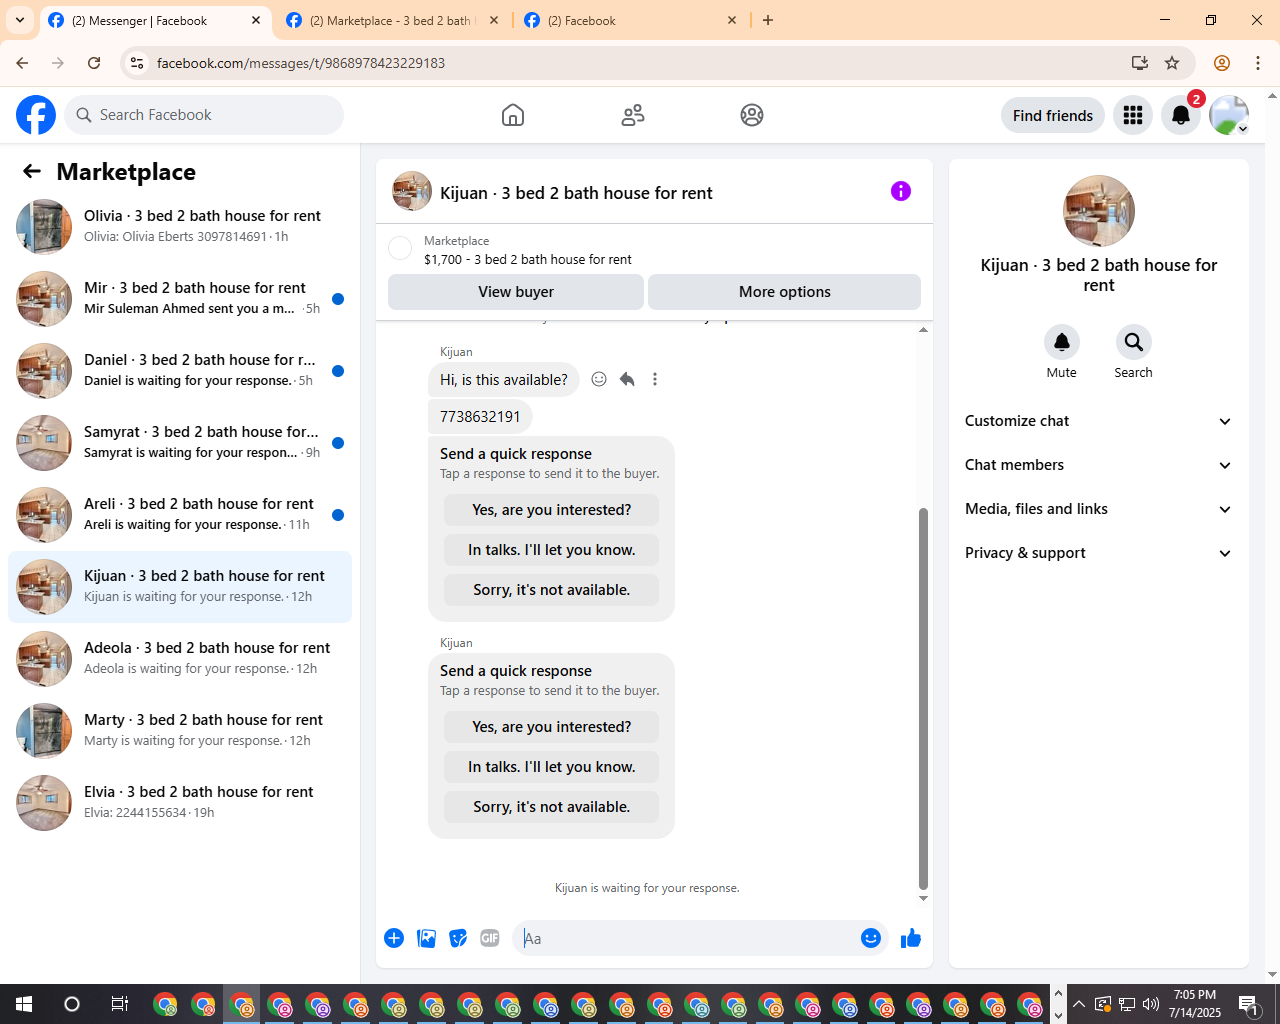1280x1024 pixels.
Task: Choose a GIF in composer
Action: point(490,938)
